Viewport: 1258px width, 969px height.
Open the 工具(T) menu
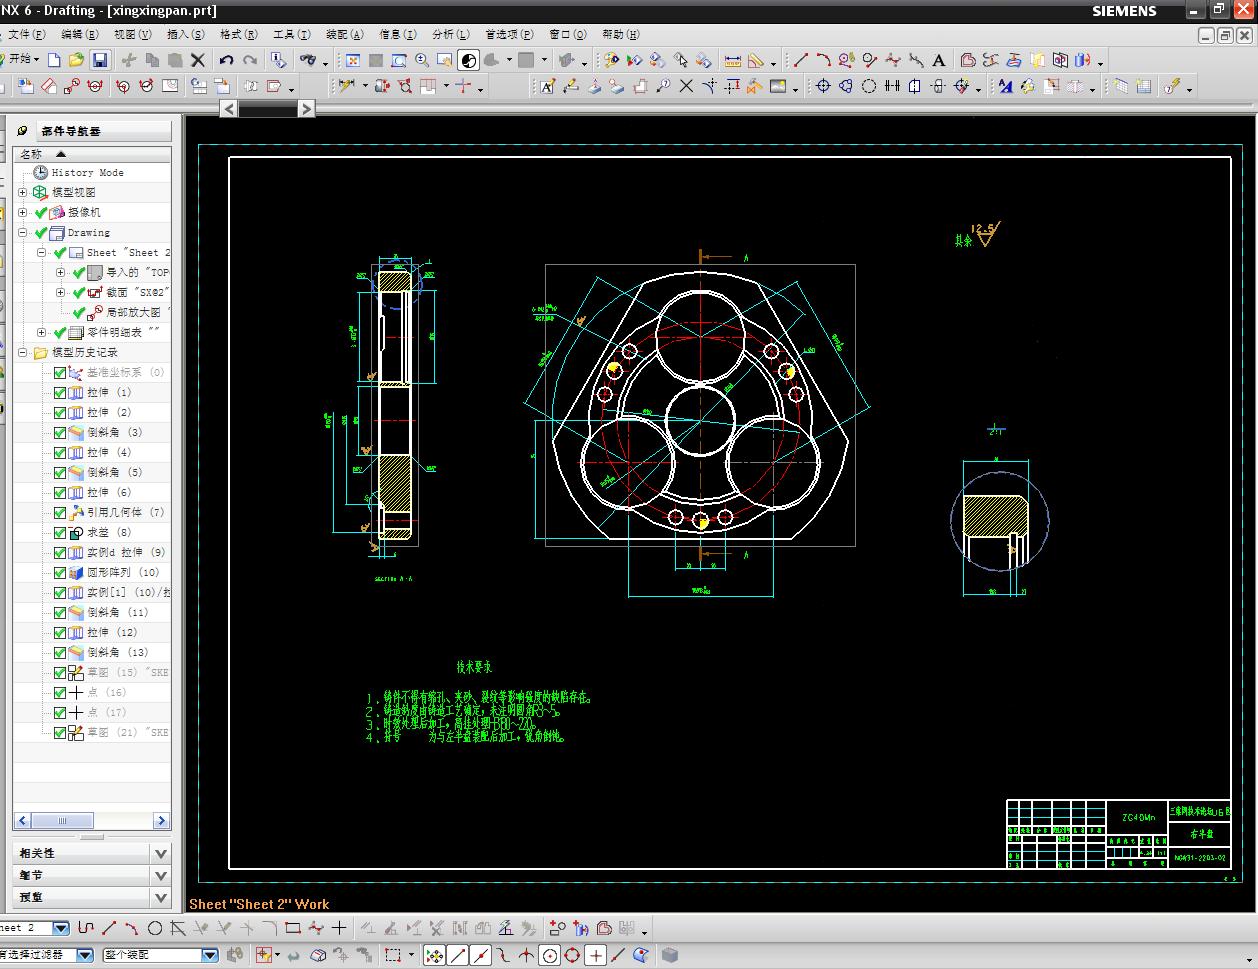(x=291, y=34)
